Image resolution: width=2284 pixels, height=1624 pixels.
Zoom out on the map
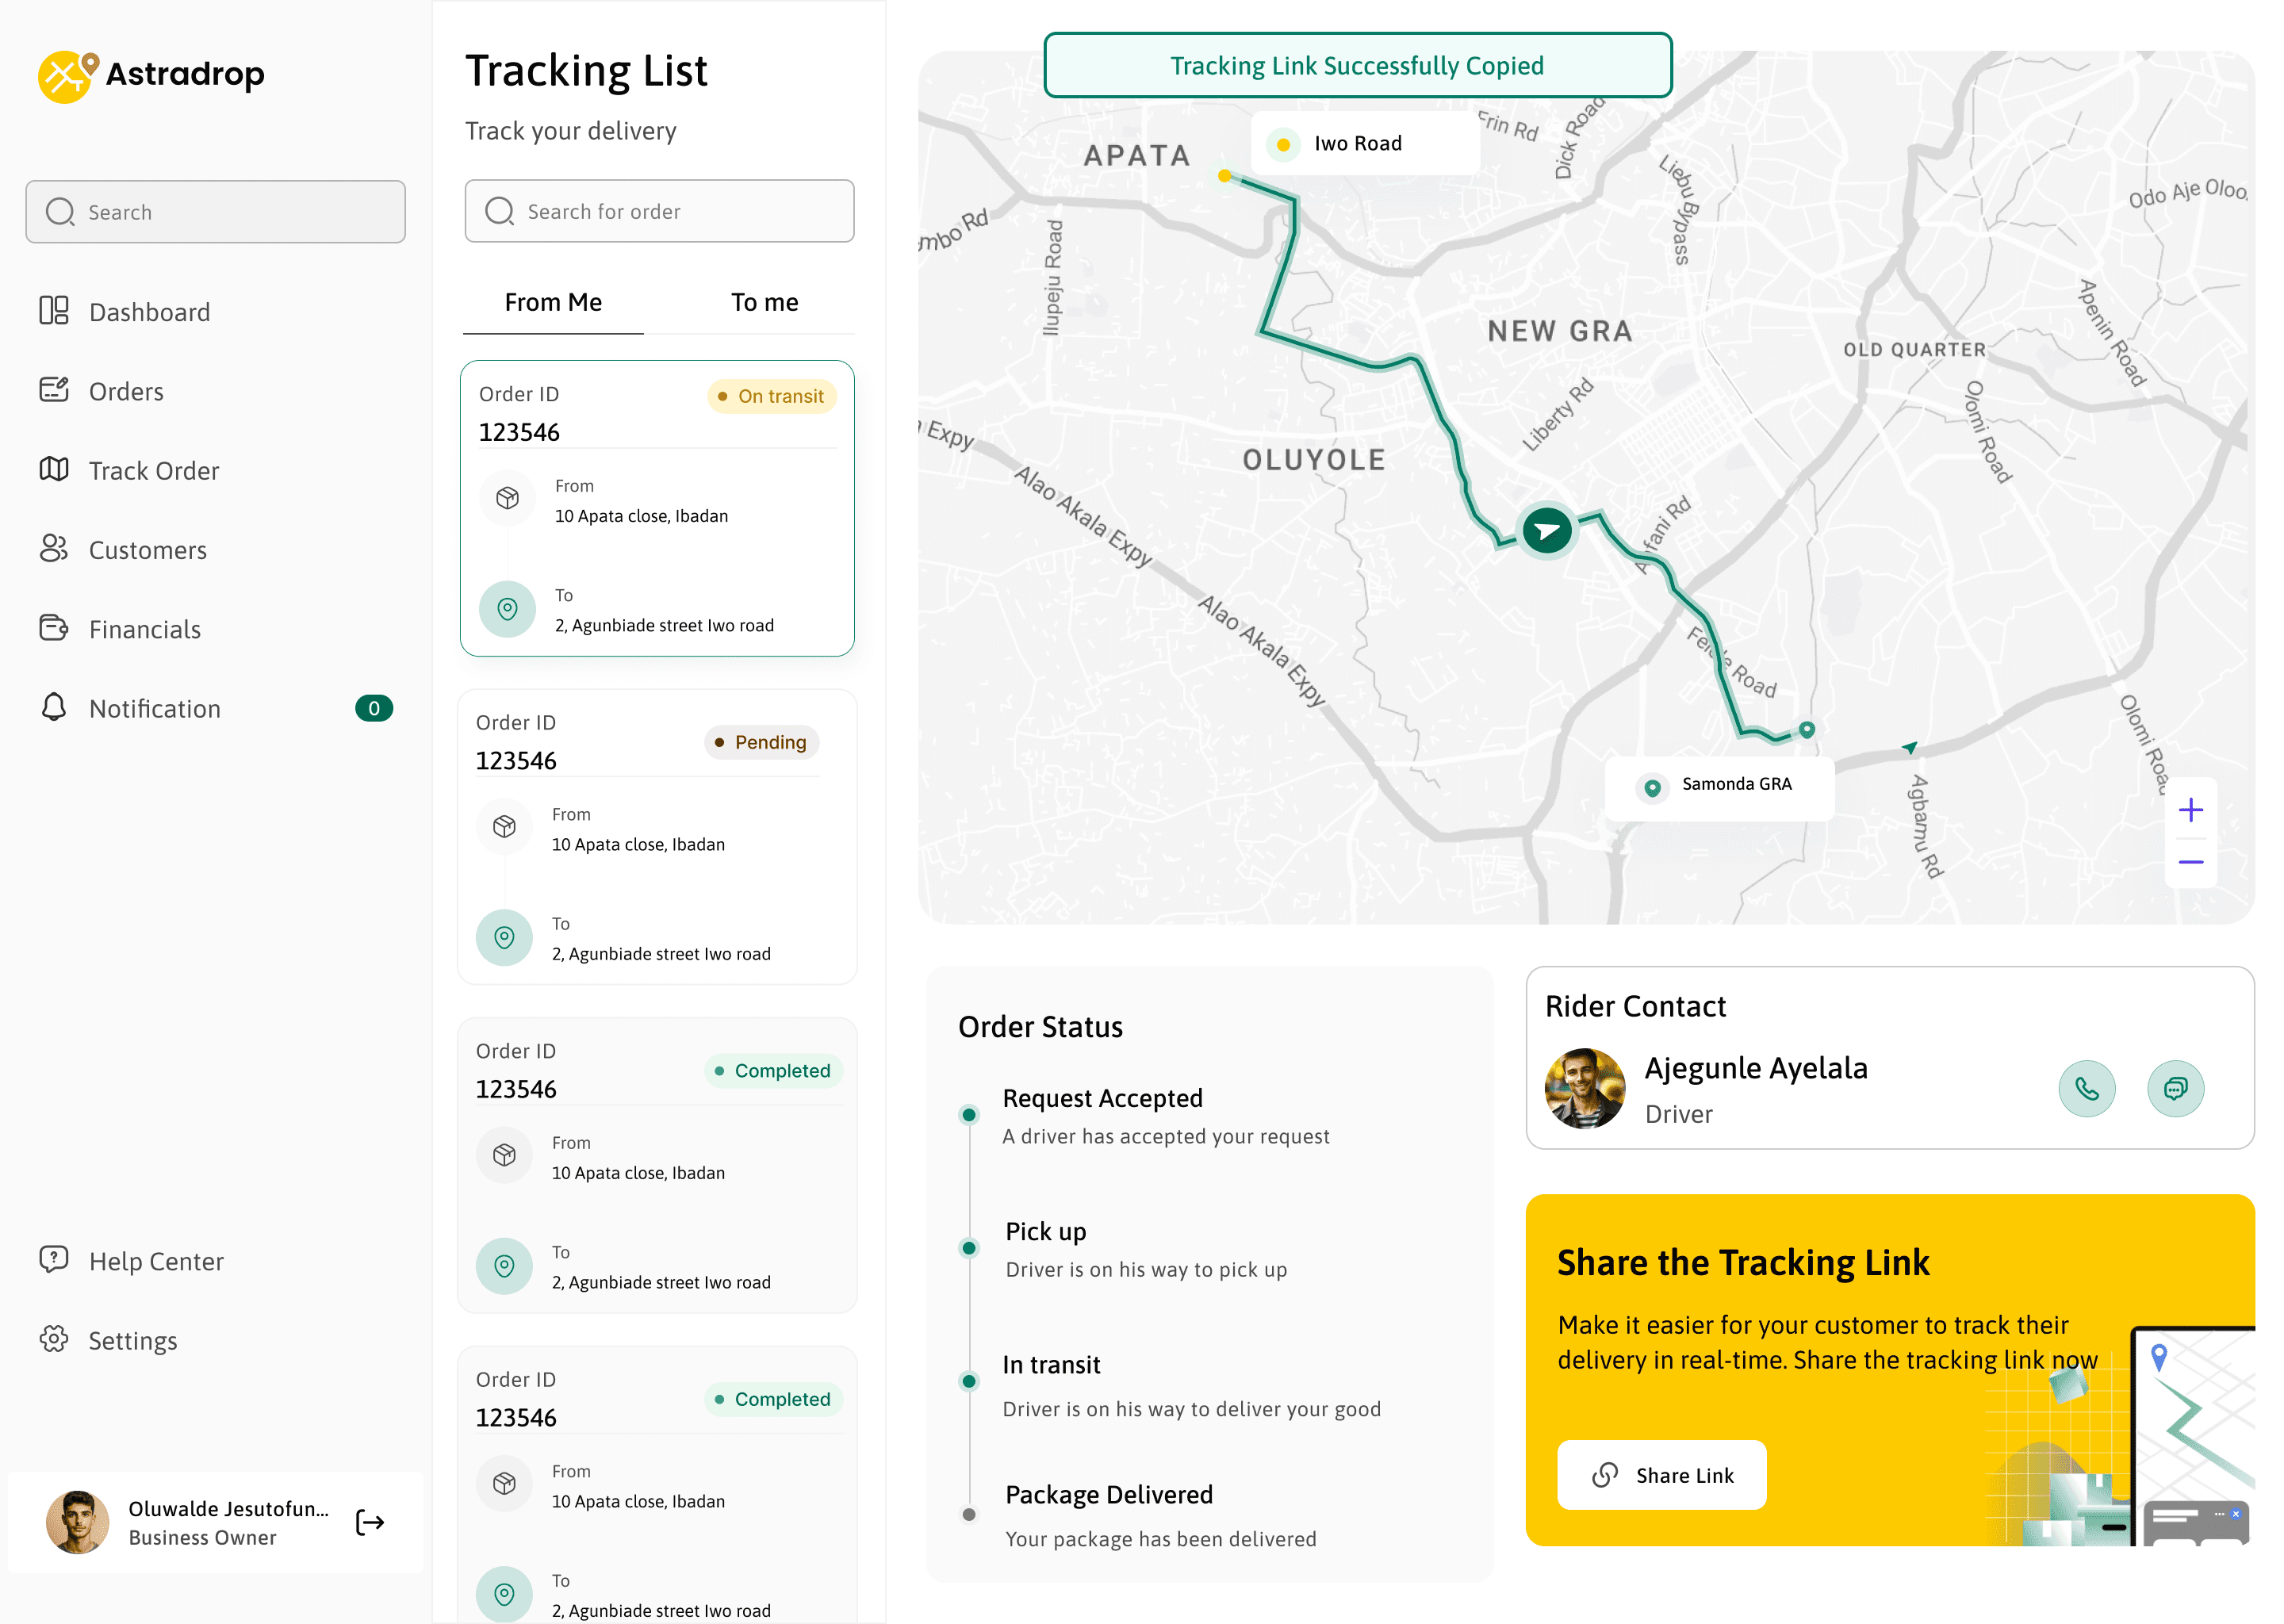click(x=2190, y=862)
